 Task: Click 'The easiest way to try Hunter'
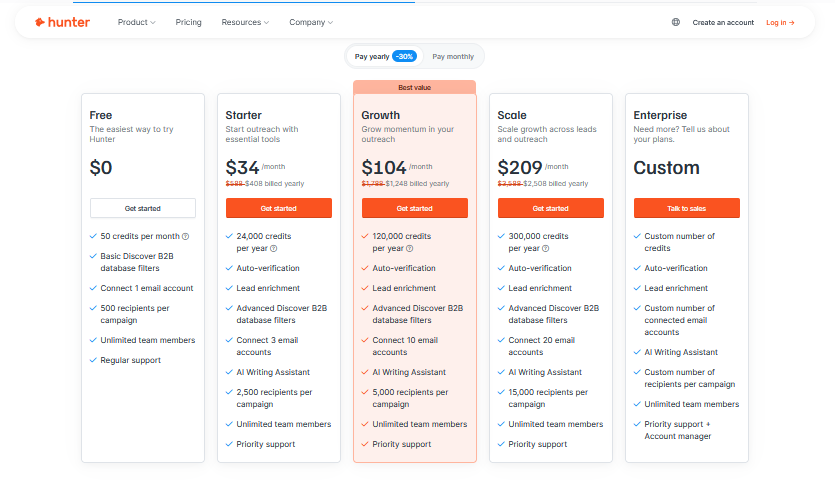coord(132,134)
